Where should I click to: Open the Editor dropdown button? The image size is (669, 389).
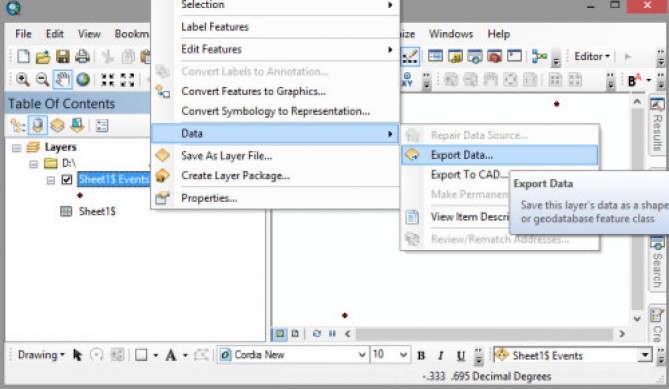(592, 56)
